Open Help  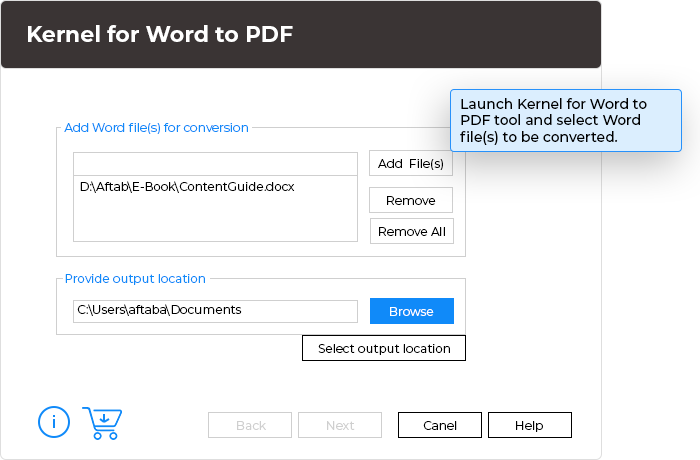pyautogui.click(x=529, y=425)
